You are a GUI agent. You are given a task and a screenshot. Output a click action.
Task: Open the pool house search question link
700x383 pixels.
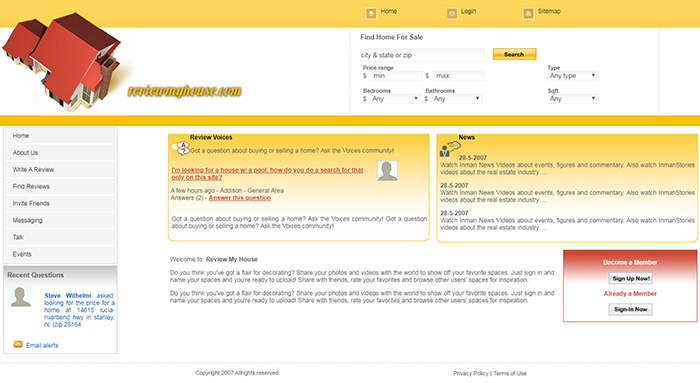[x=267, y=174]
